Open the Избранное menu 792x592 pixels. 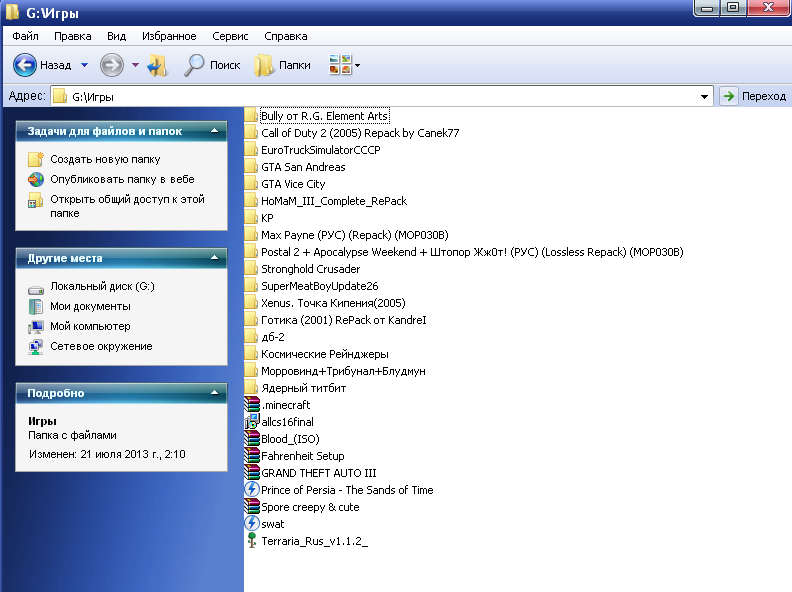(x=169, y=36)
